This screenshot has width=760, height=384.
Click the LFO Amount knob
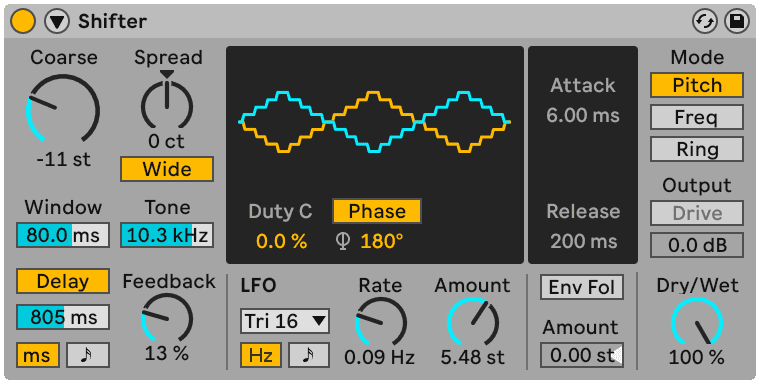click(473, 321)
